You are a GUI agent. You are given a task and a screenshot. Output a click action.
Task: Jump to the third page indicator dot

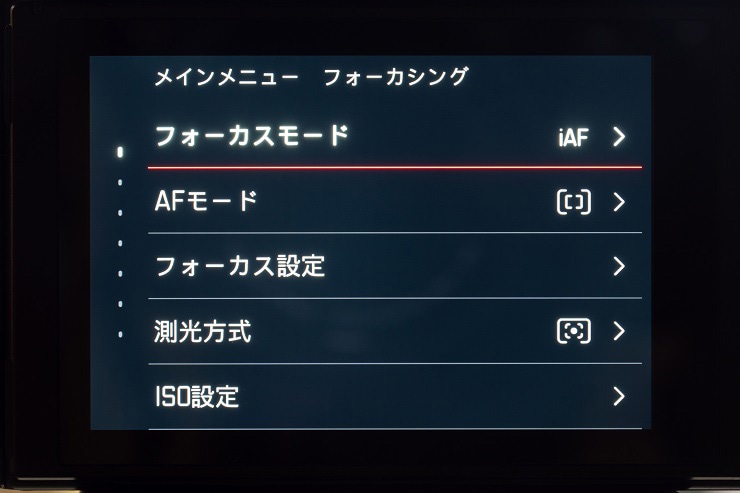click(120, 213)
